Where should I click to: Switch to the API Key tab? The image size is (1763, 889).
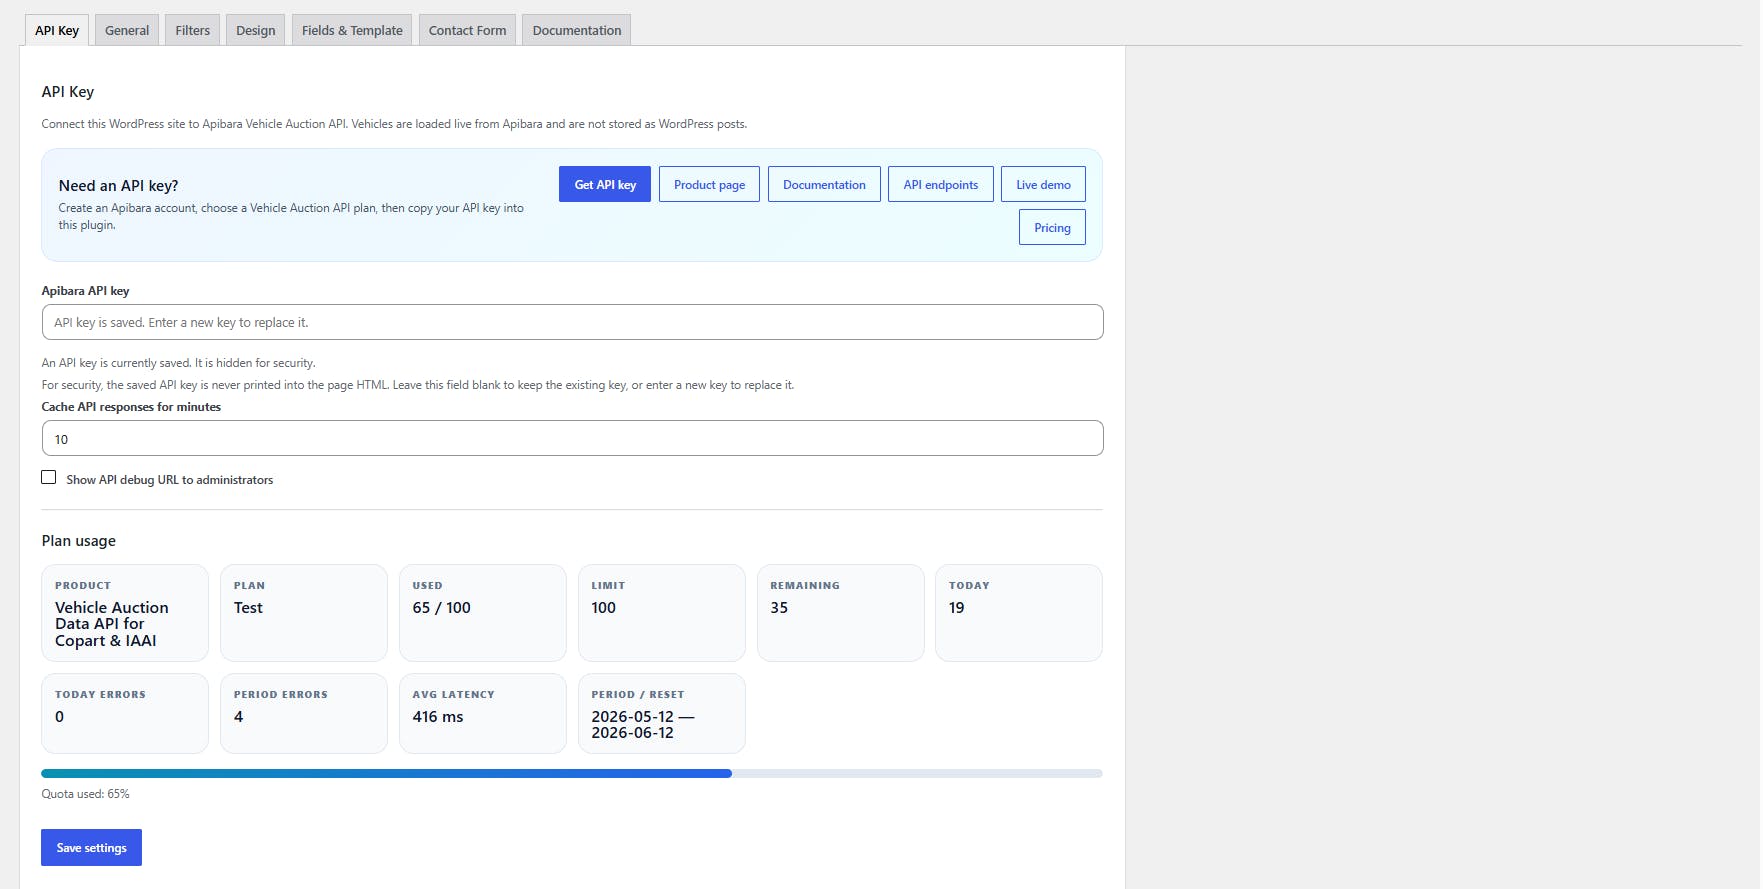[x=57, y=30]
